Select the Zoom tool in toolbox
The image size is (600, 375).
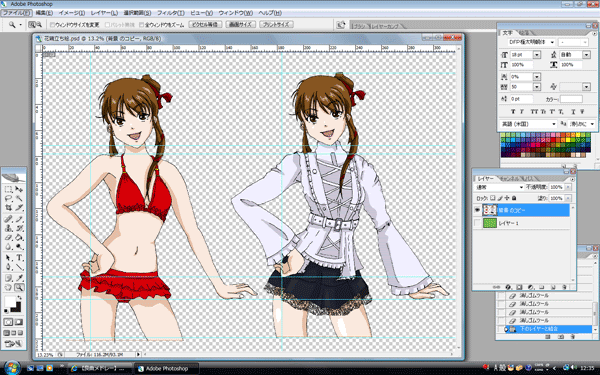pyautogui.click(x=19, y=287)
